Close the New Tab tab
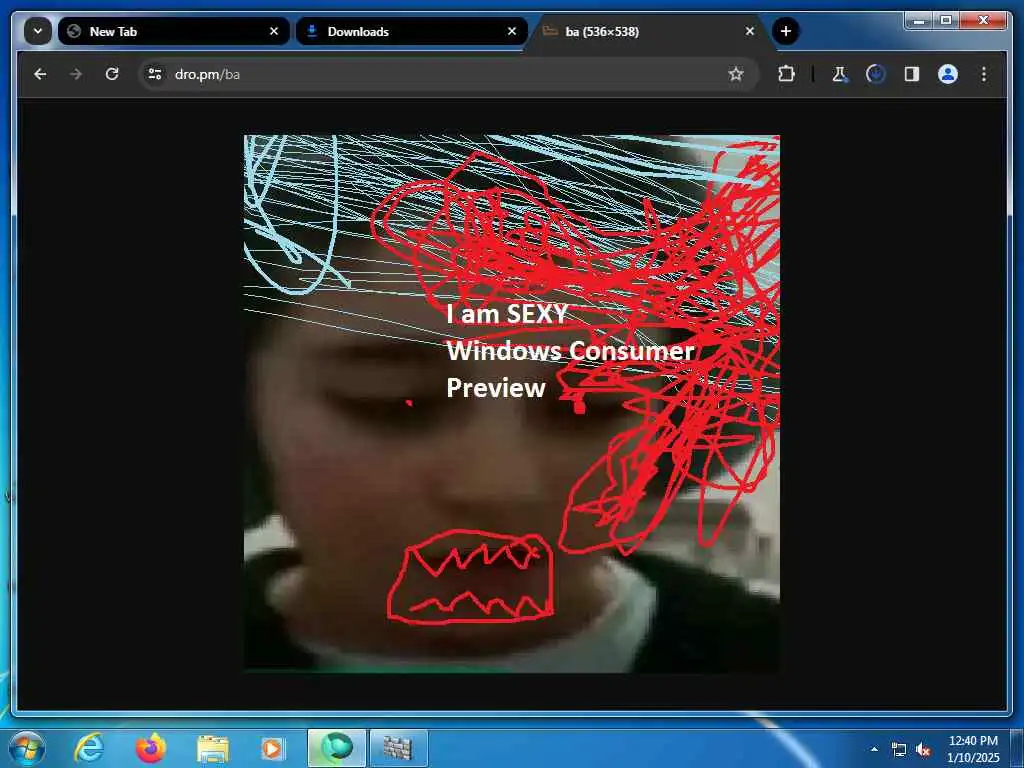The width and height of the screenshot is (1024, 768). coord(274,31)
